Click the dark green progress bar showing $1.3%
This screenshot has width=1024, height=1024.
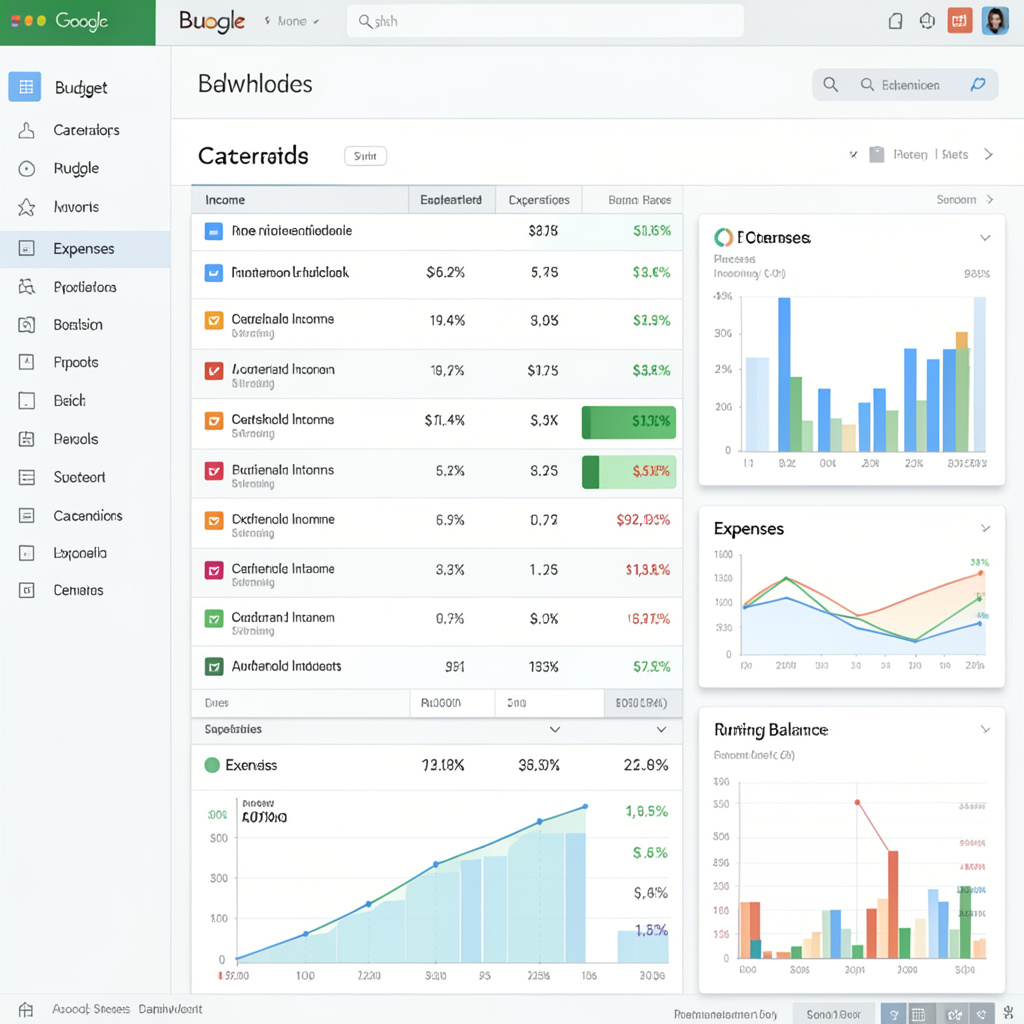[628, 422]
